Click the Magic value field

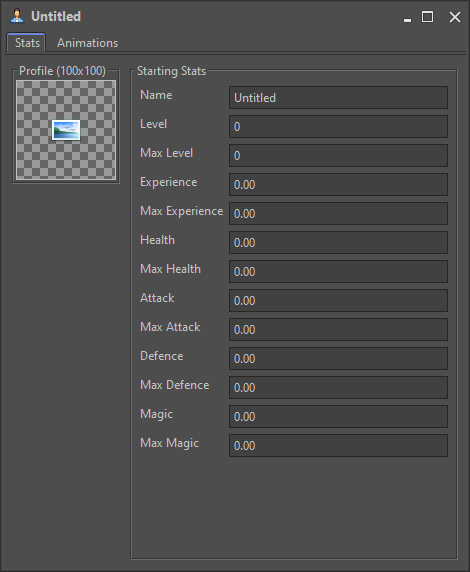[338, 417]
